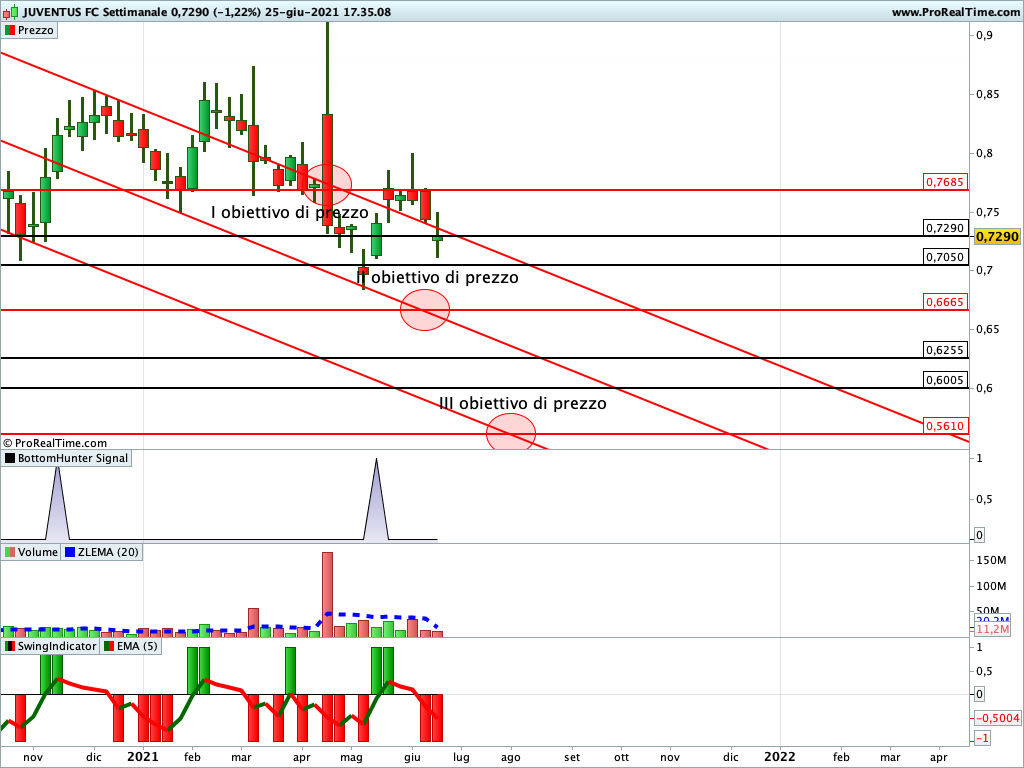This screenshot has height=768, width=1024.
Task: Select the red 0,7685 price level label
Action: (945, 182)
